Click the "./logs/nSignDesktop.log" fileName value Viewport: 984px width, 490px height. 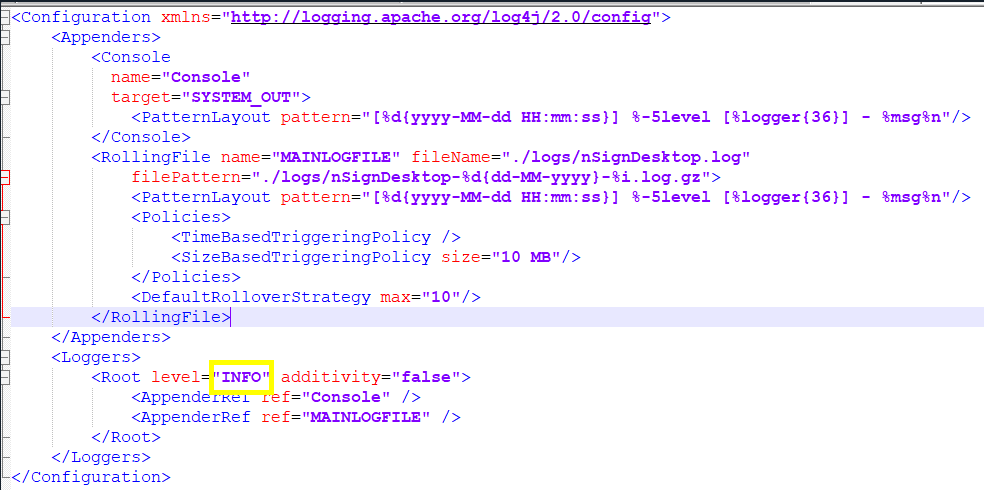626,157
